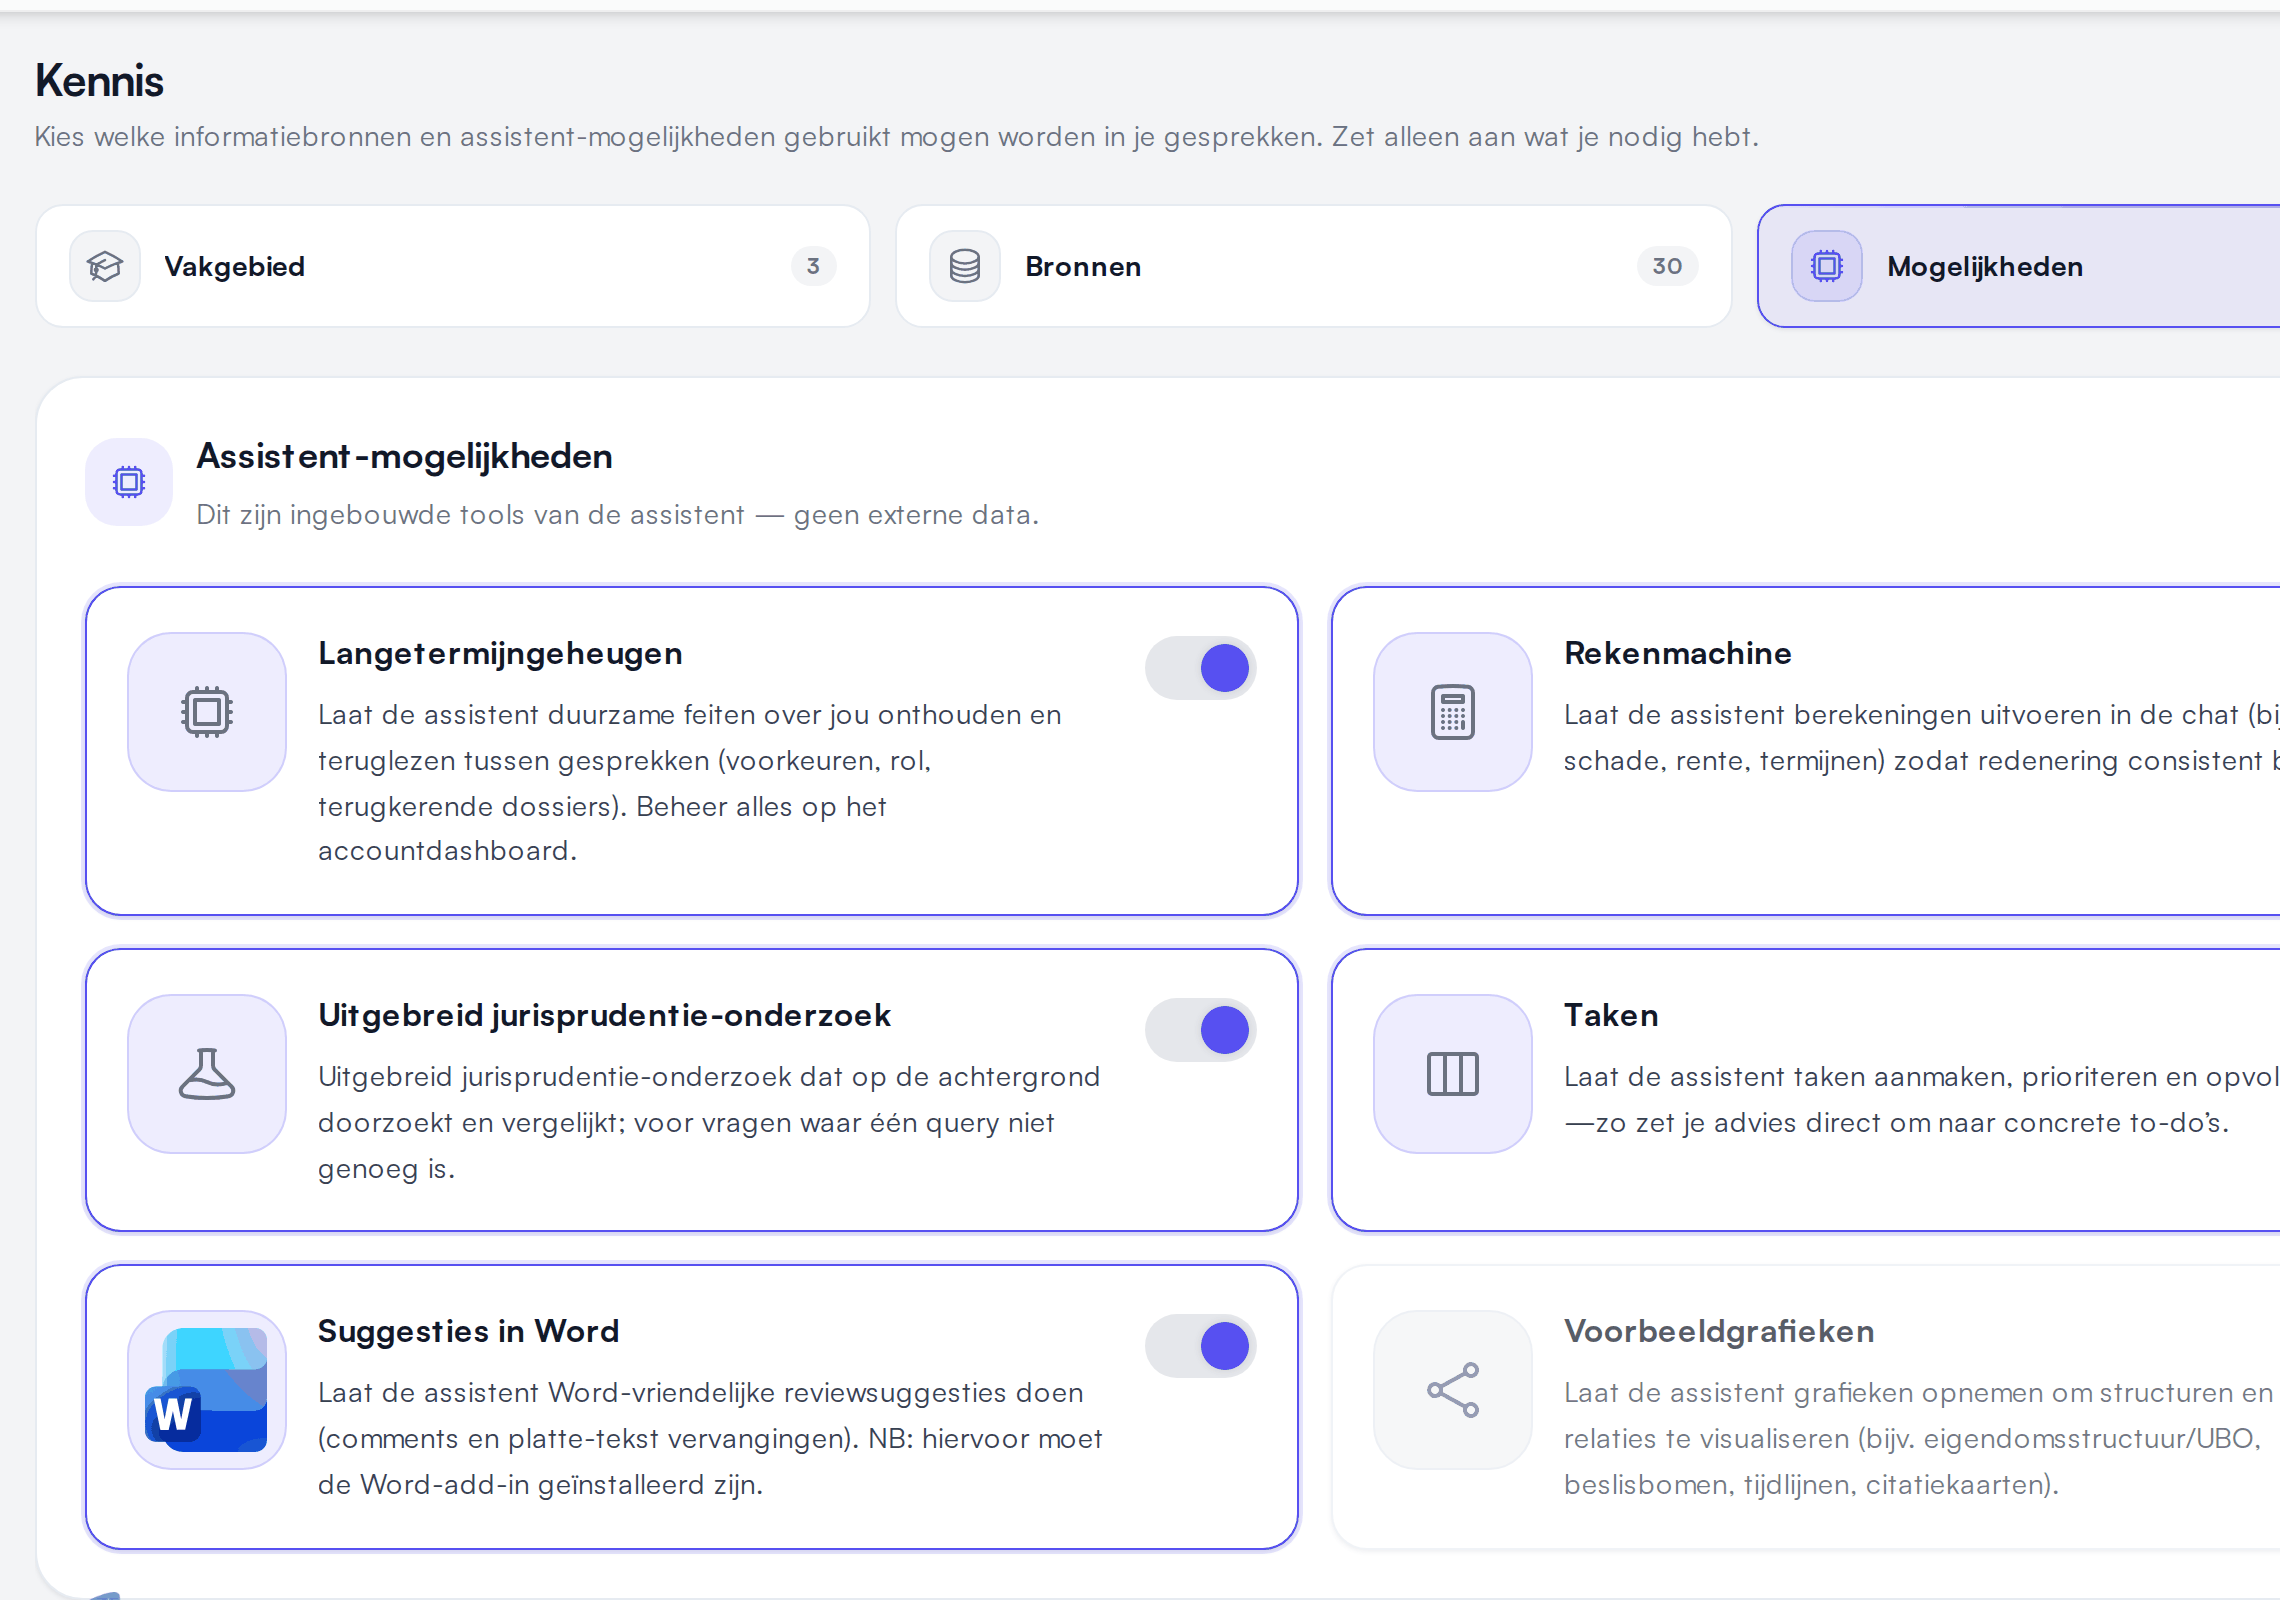Click the Word-add-in description text
Image resolution: width=2280 pixels, height=1600 pixels.
710,1439
